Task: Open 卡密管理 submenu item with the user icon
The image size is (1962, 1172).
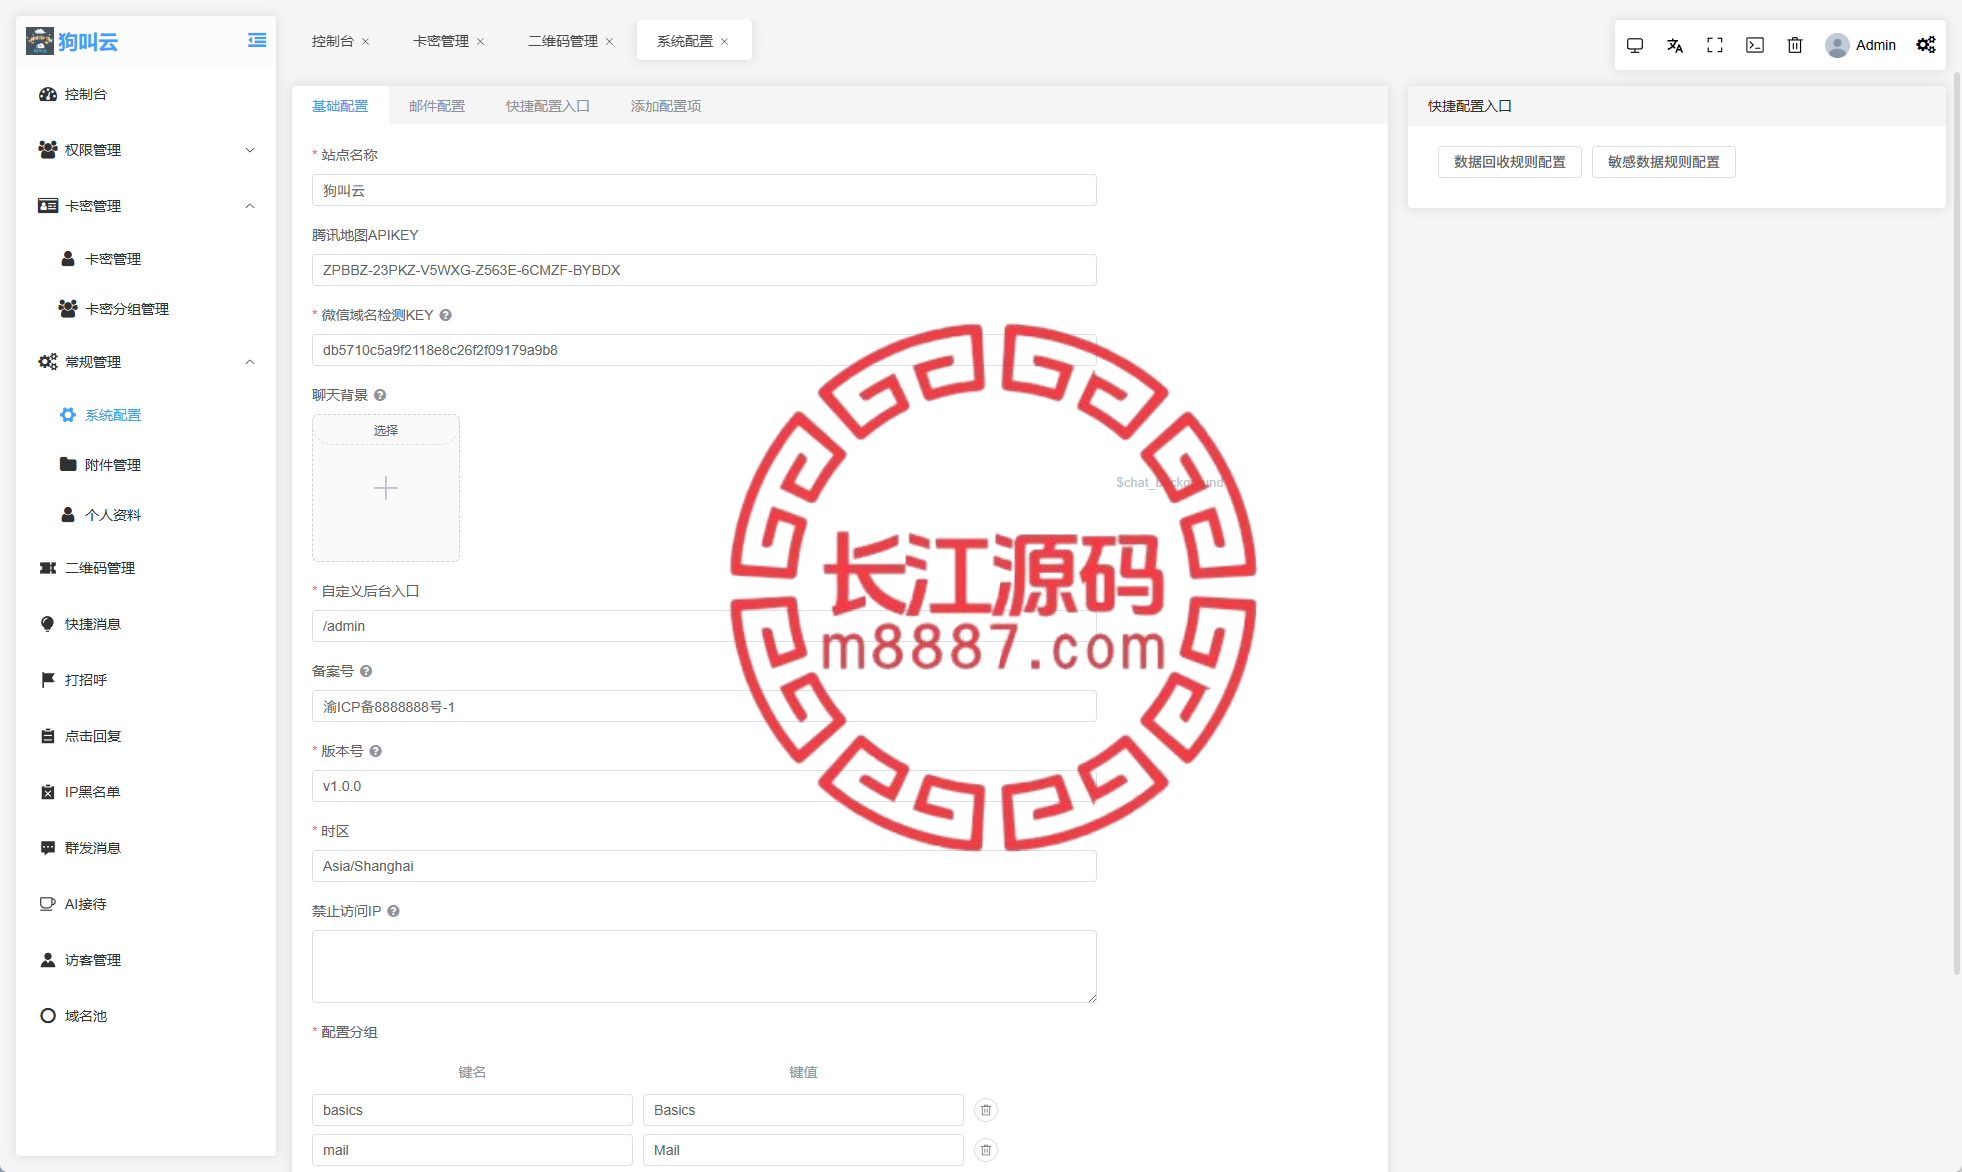Action: pyautogui.click(x=146, y=259)
